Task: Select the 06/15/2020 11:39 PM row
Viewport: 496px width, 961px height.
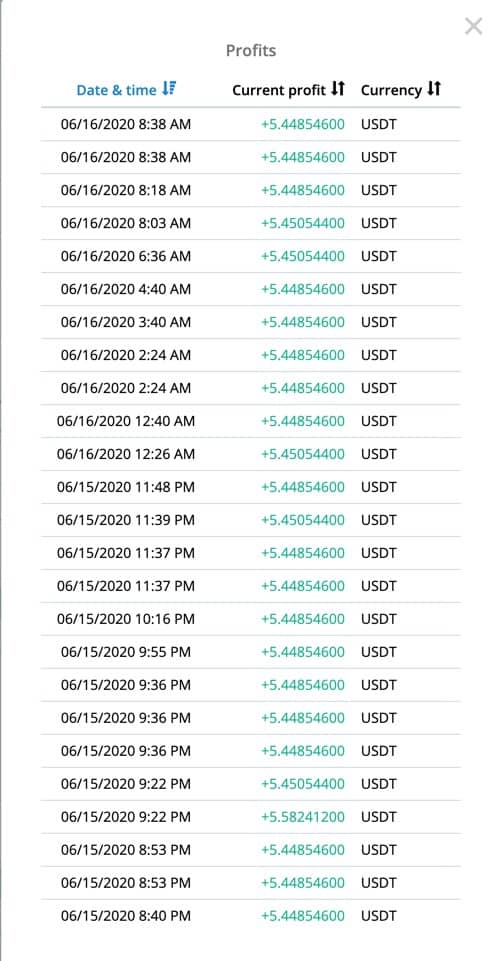Action: tap(251, 521)
